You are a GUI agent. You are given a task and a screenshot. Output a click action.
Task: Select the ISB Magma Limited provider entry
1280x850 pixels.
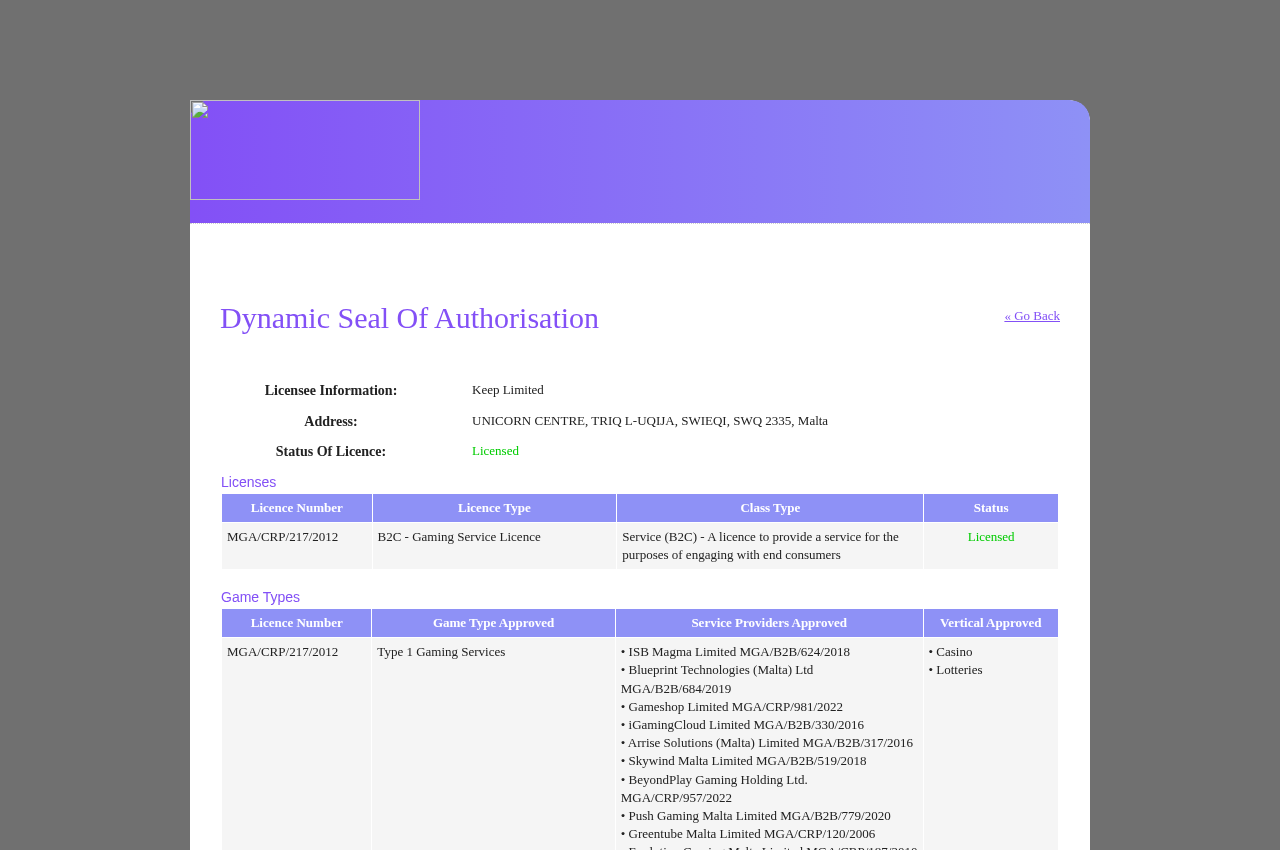(x=735, y=652)
